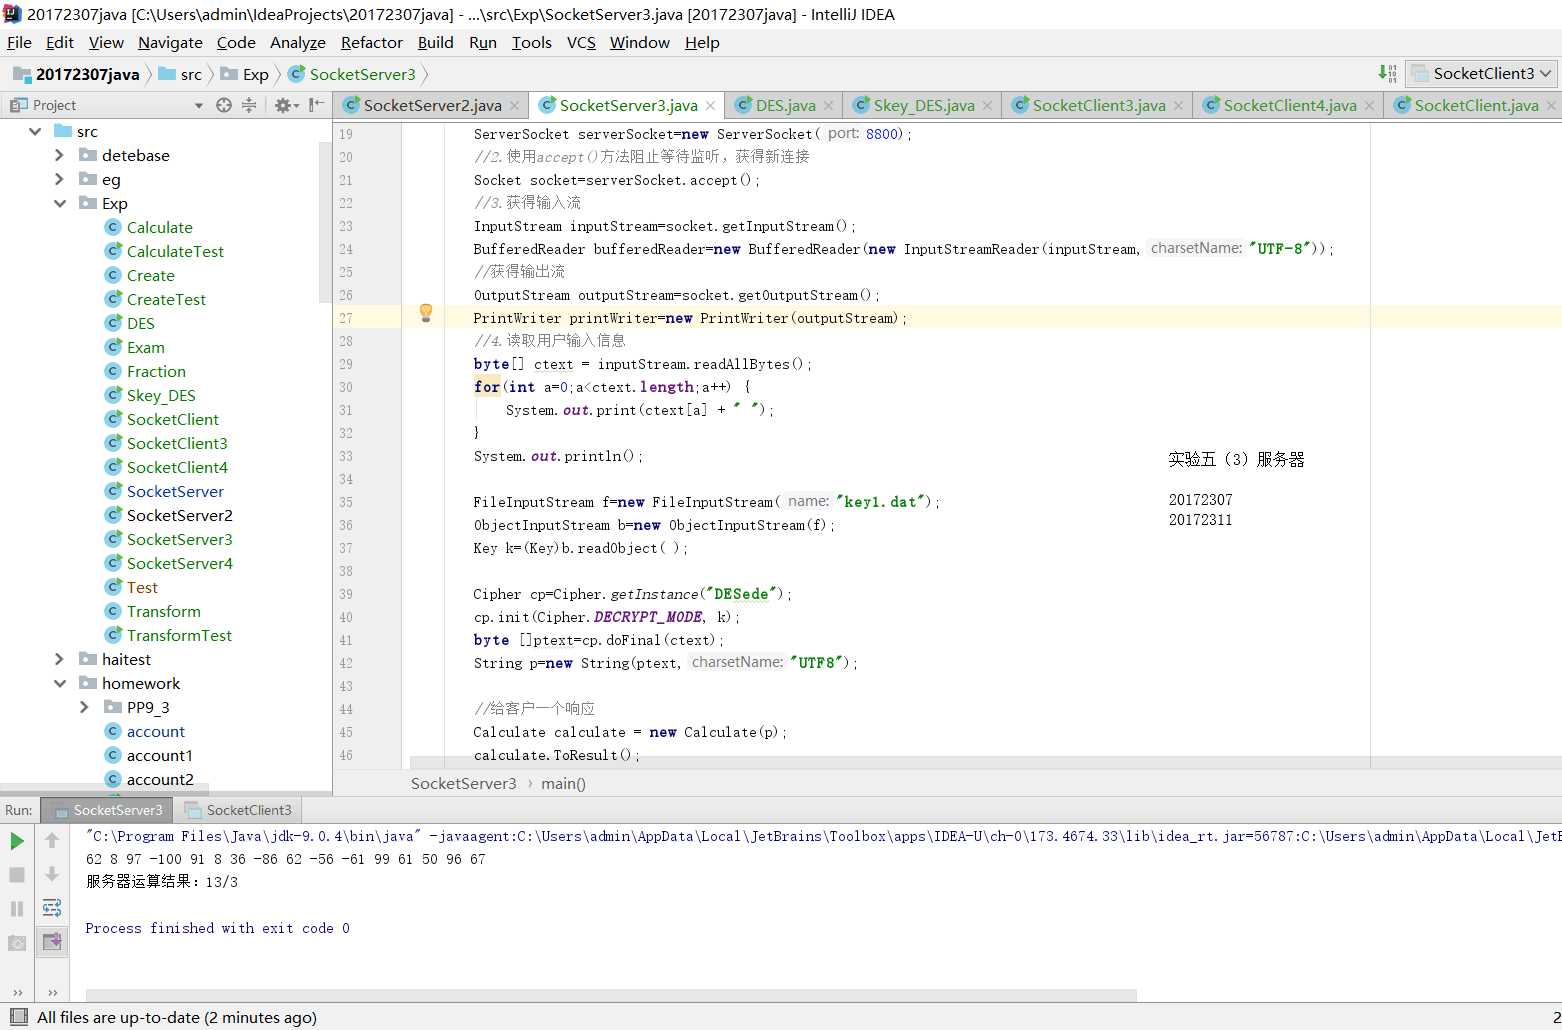Click the Down stack trace arrow
This screenshot has height=1030, width=1562.
(52, 875)
